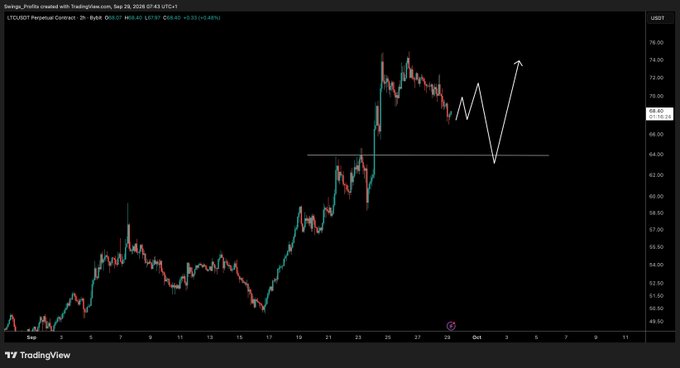Click date label 13 on time axis

209,337
